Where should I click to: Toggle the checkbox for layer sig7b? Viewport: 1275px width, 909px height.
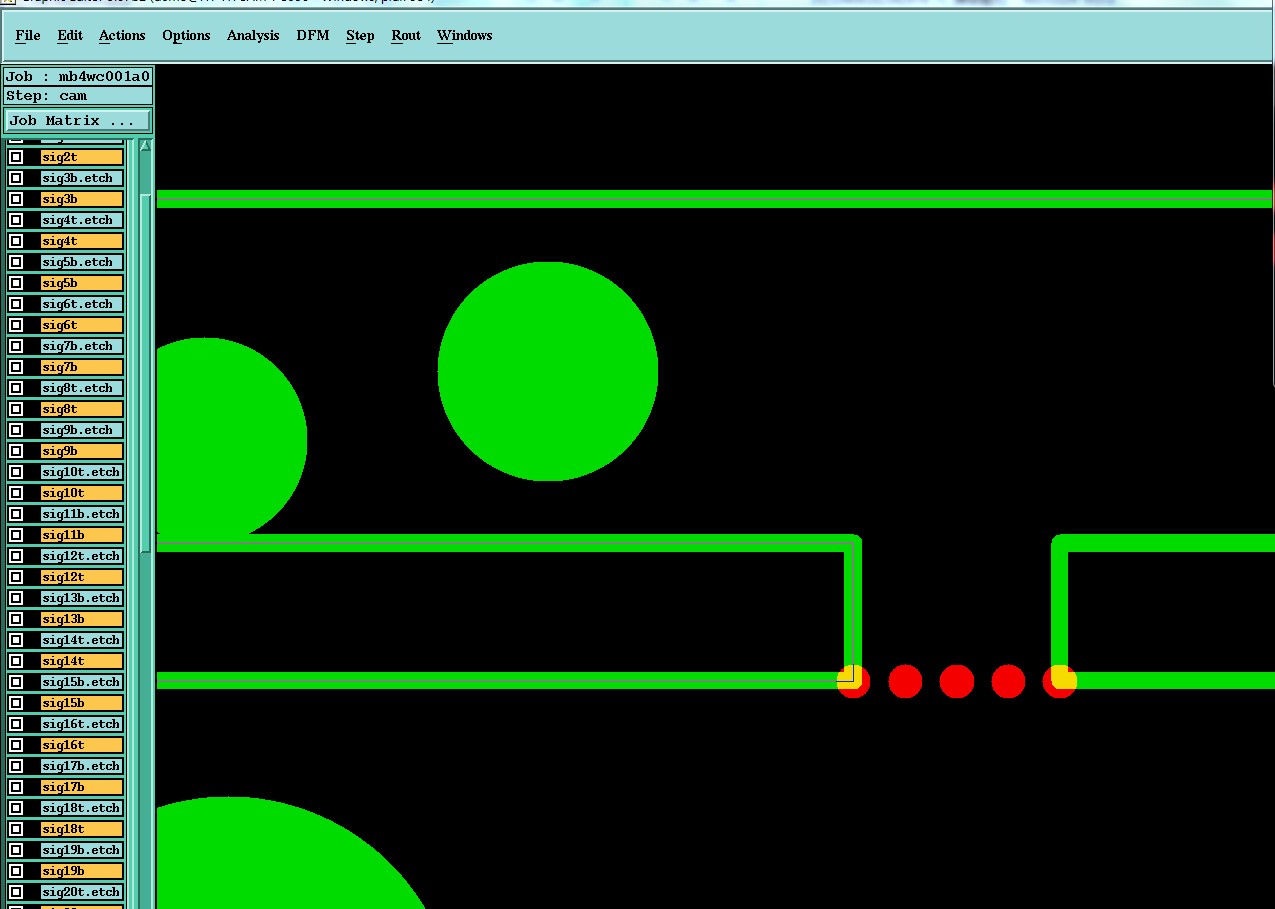[x=16, y=367]
